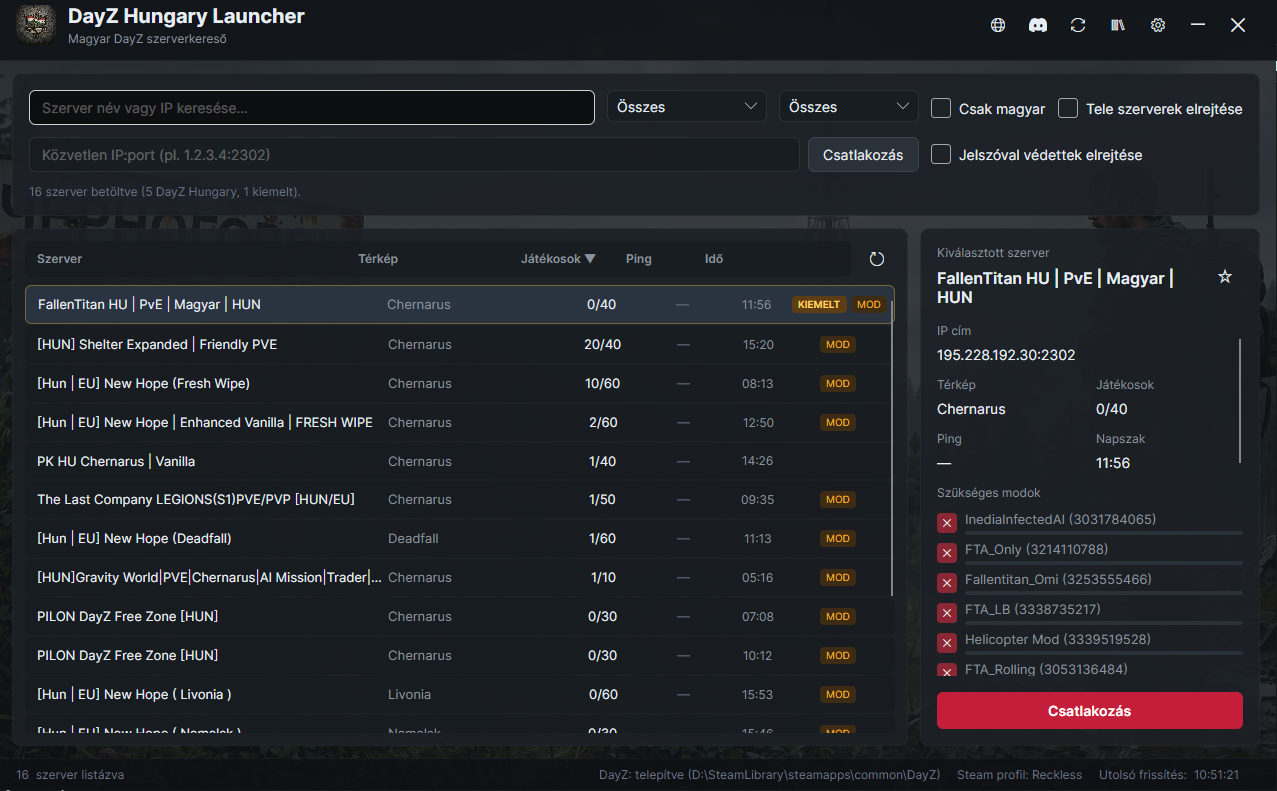Sort by Játékosok column header
Screen dimensions: 1277x791
click(x=558, y=259)
